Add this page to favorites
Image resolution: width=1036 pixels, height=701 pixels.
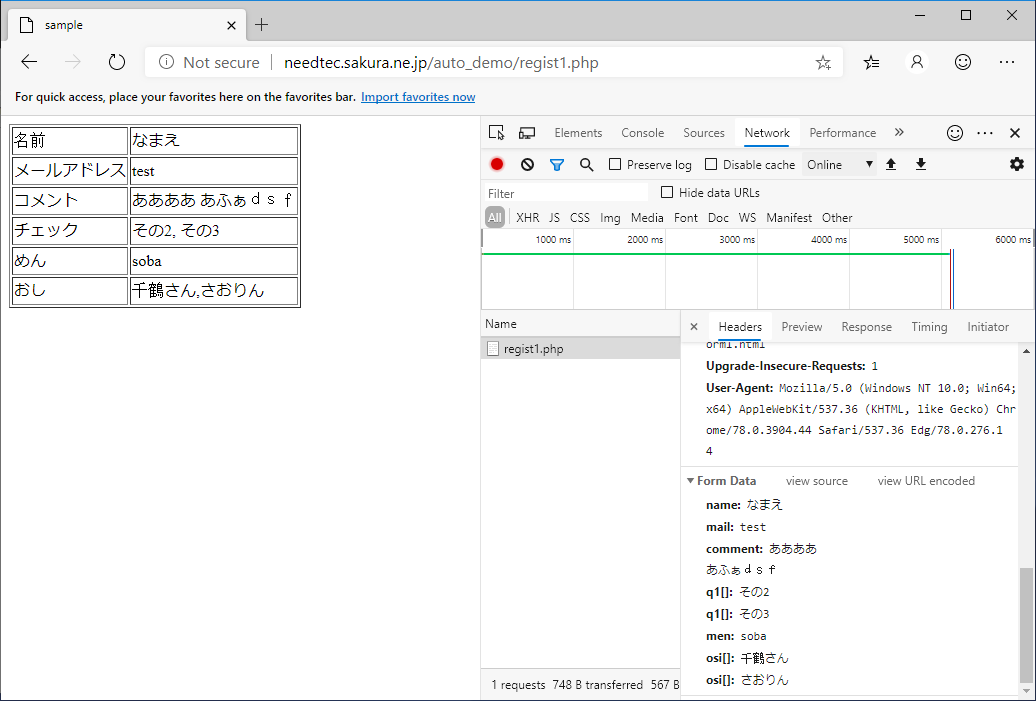click(x=823, y=63)
